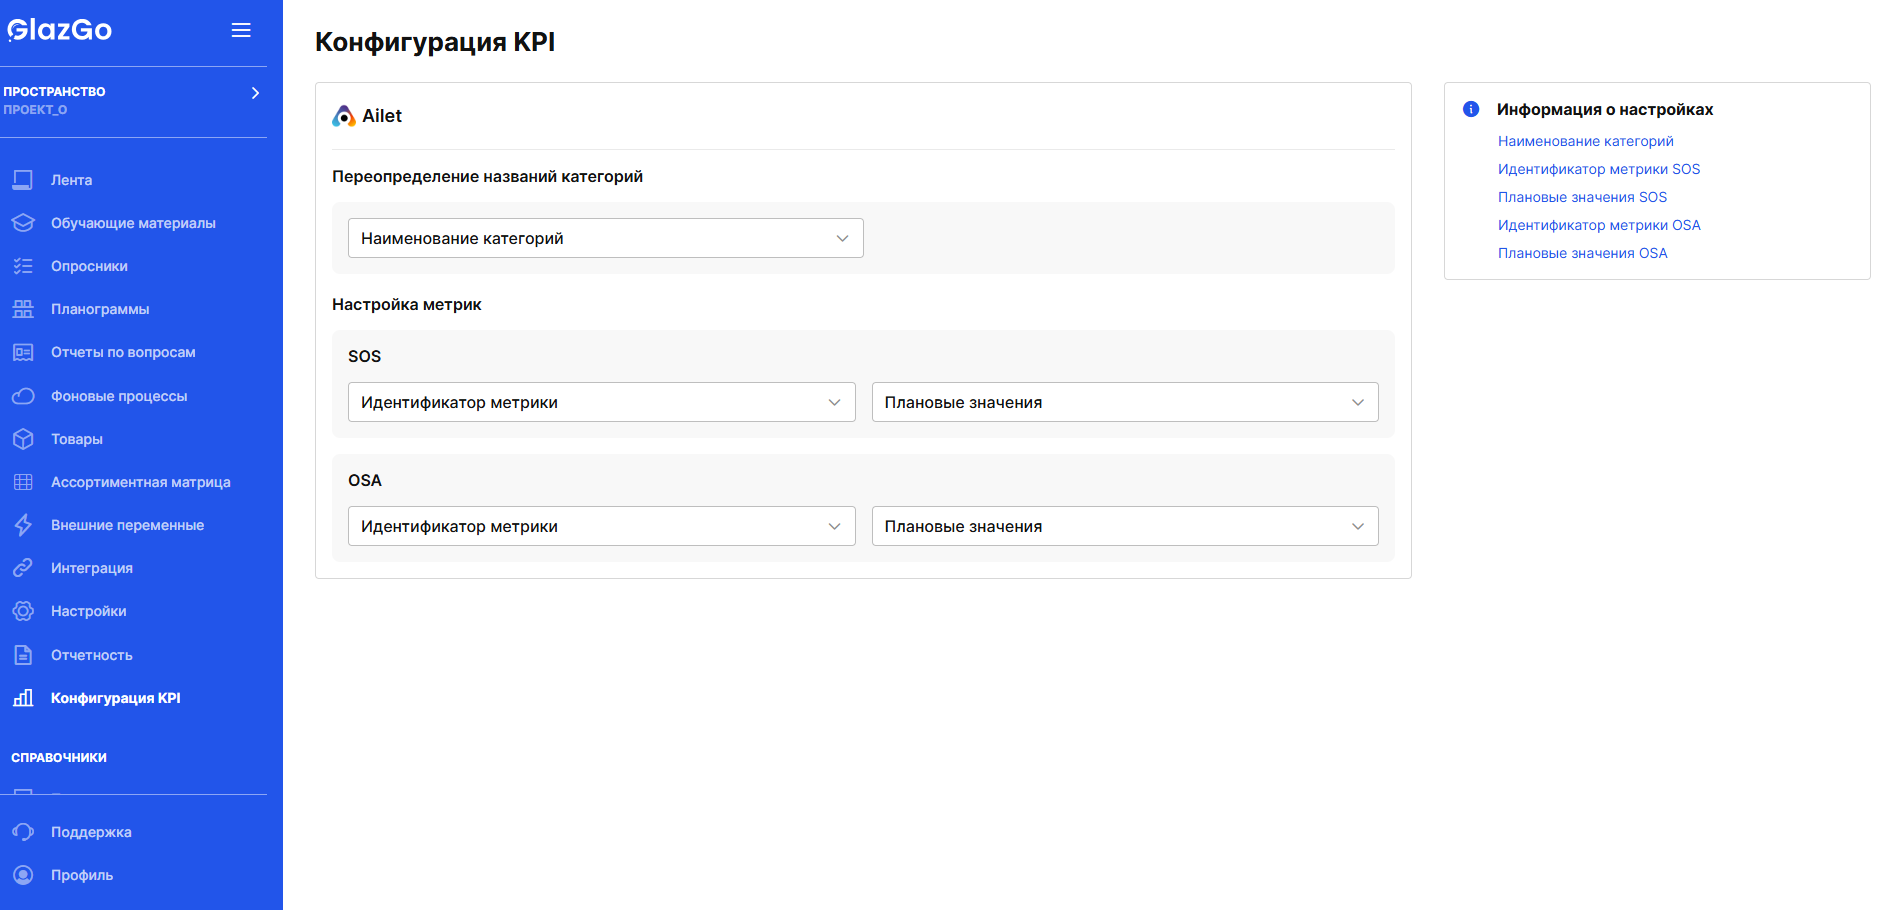Click the Интеграция link icon
This screenshot has height=910, width=1902.
pyautogui.click(x=23, y=568)
